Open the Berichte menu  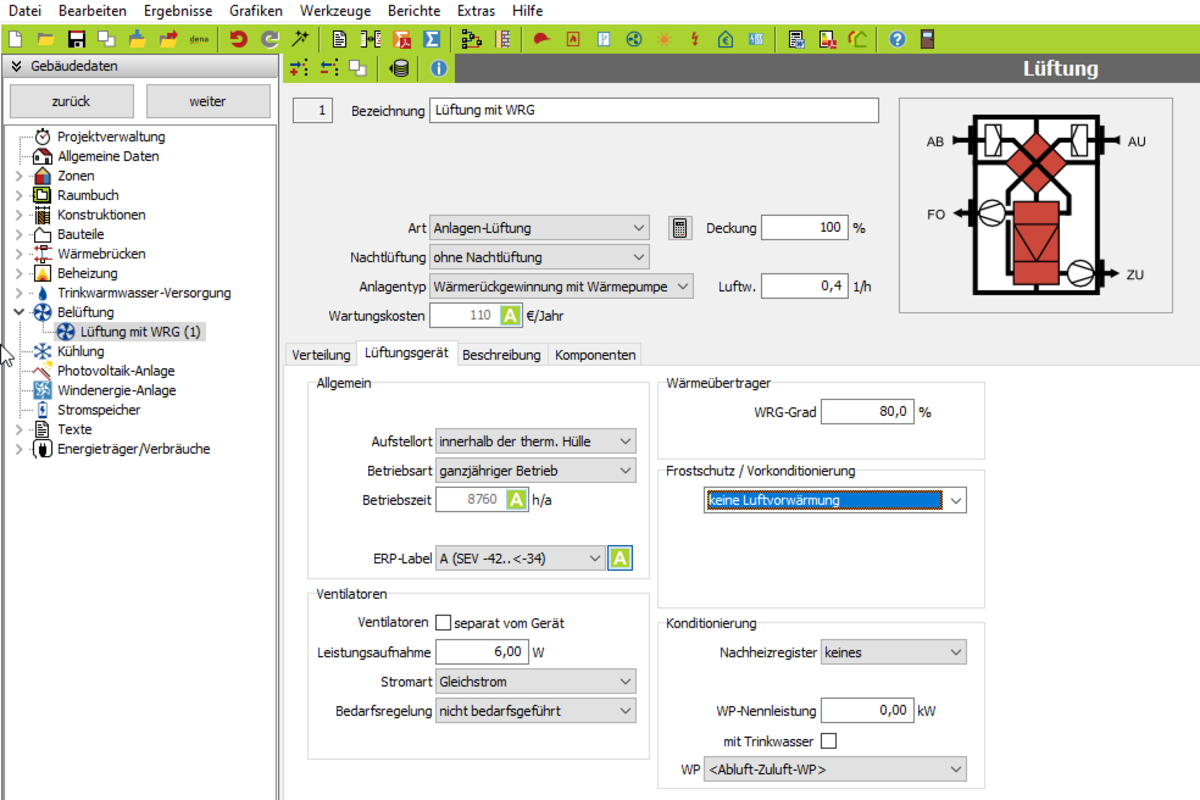tap(414, 11)
